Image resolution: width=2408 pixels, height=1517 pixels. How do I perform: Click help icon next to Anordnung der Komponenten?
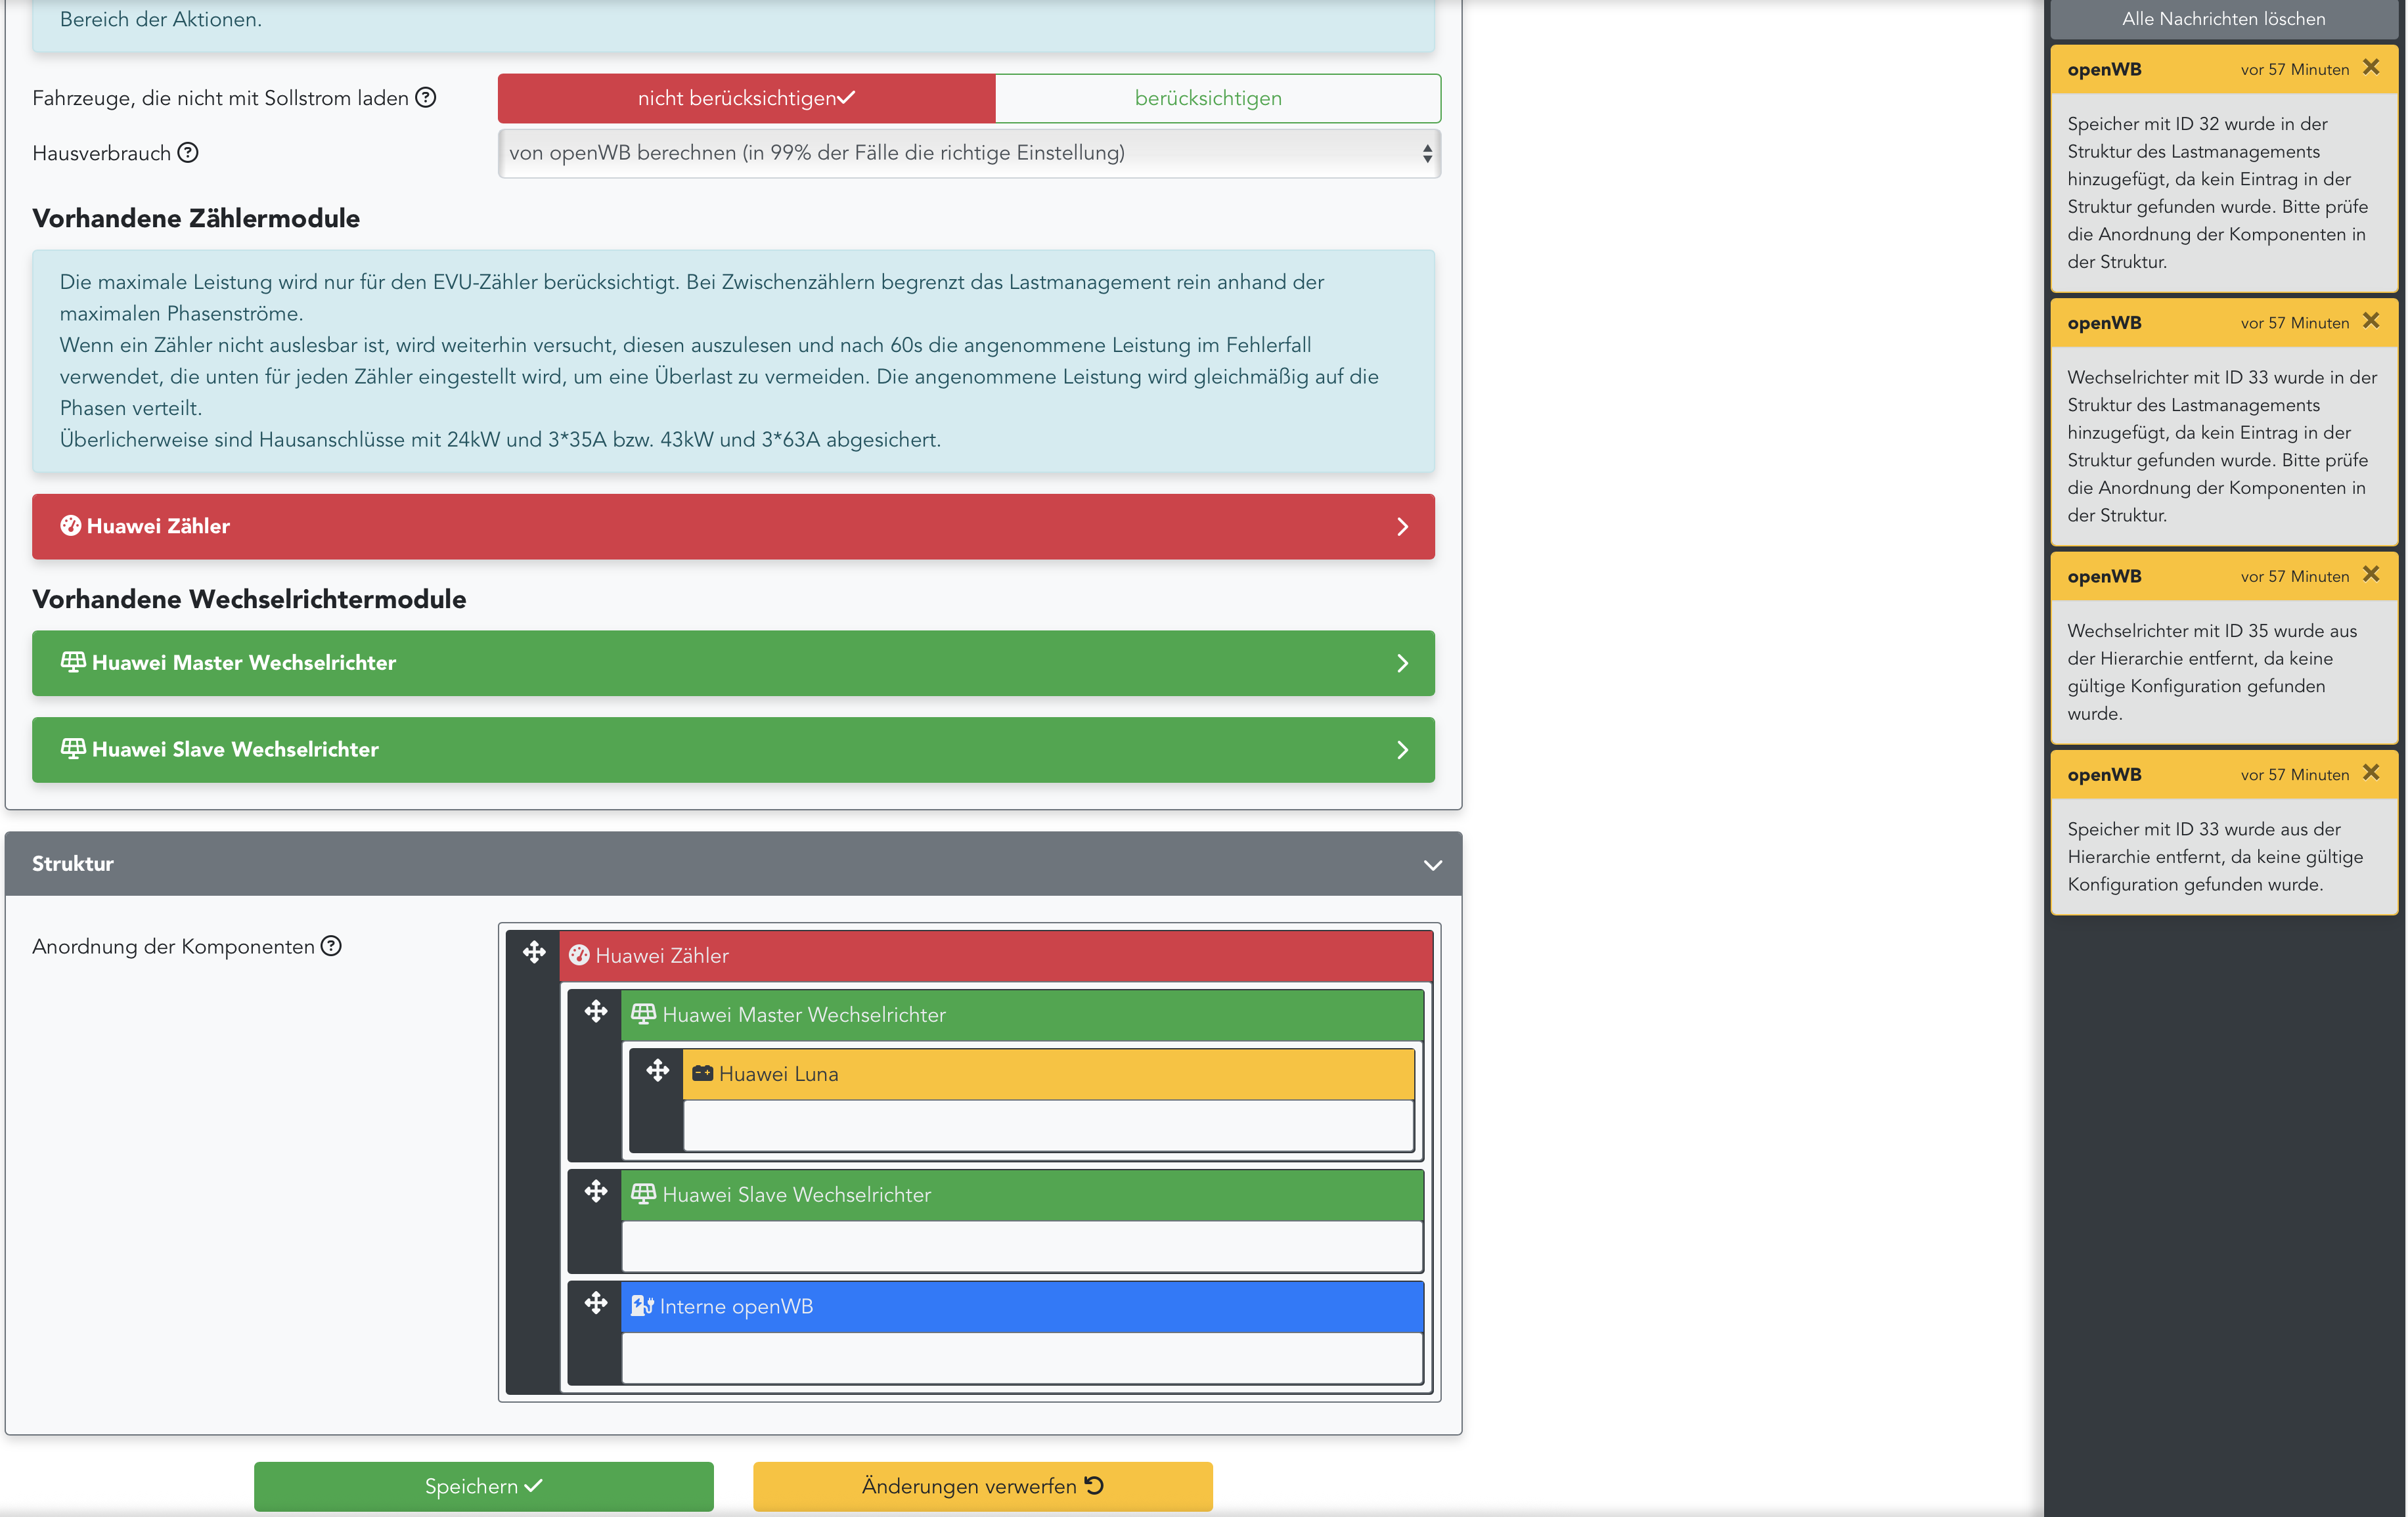click(x=331, y=946)
